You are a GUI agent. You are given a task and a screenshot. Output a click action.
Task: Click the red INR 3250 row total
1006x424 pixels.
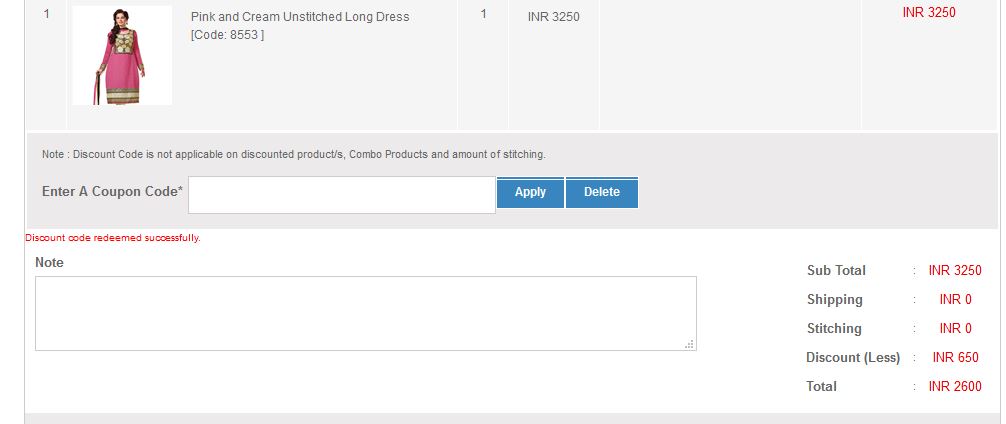point(929,13)
